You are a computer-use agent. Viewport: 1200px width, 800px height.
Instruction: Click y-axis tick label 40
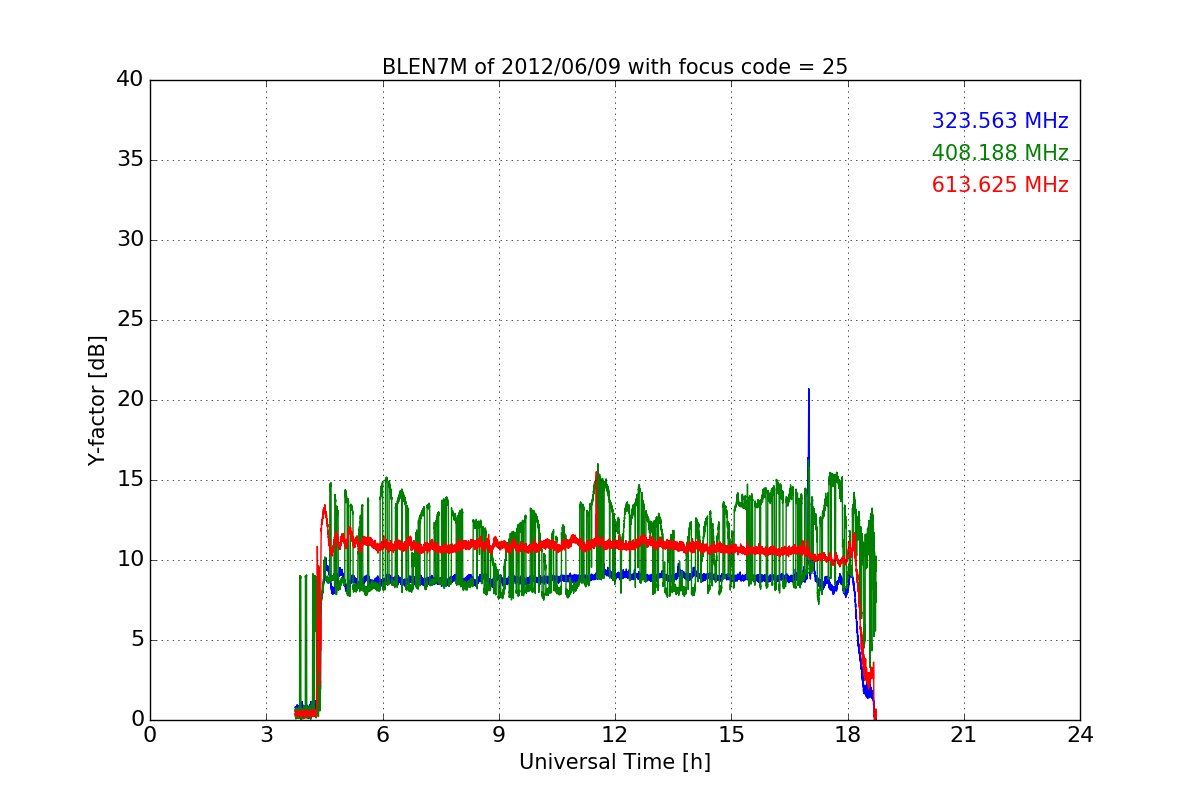coord(130,80)
